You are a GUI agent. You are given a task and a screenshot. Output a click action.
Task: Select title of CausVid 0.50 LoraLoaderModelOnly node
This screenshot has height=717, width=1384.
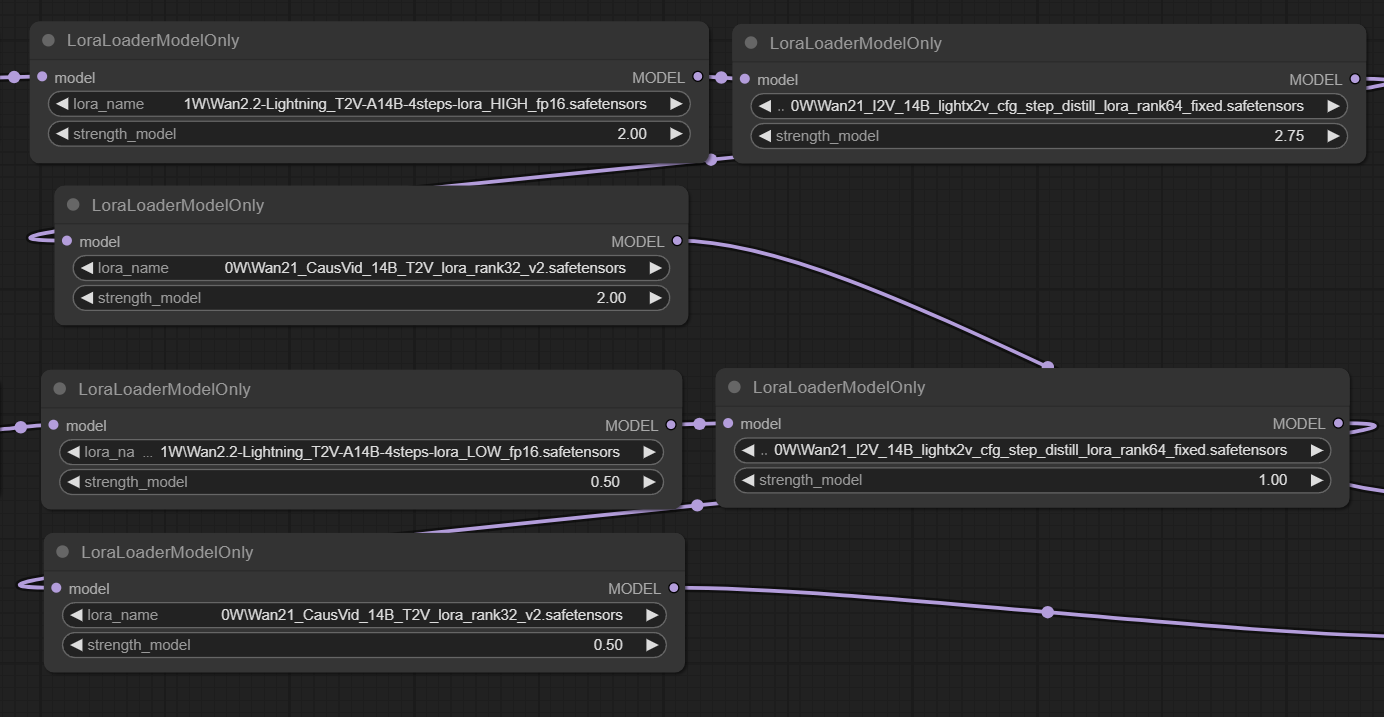pyautogui.click(x=167, y=552)
